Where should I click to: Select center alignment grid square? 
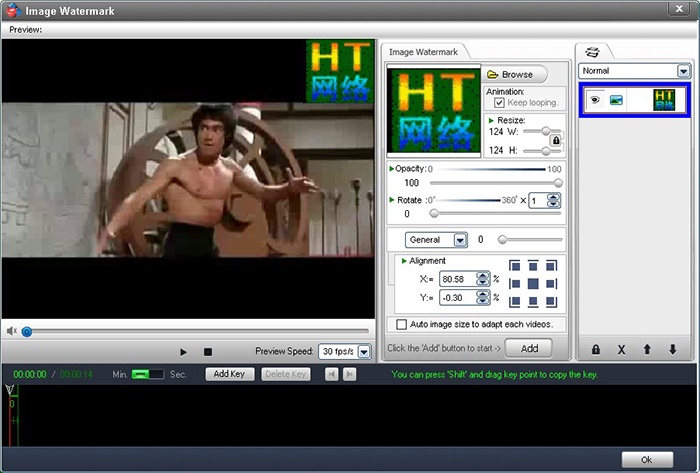532,283
